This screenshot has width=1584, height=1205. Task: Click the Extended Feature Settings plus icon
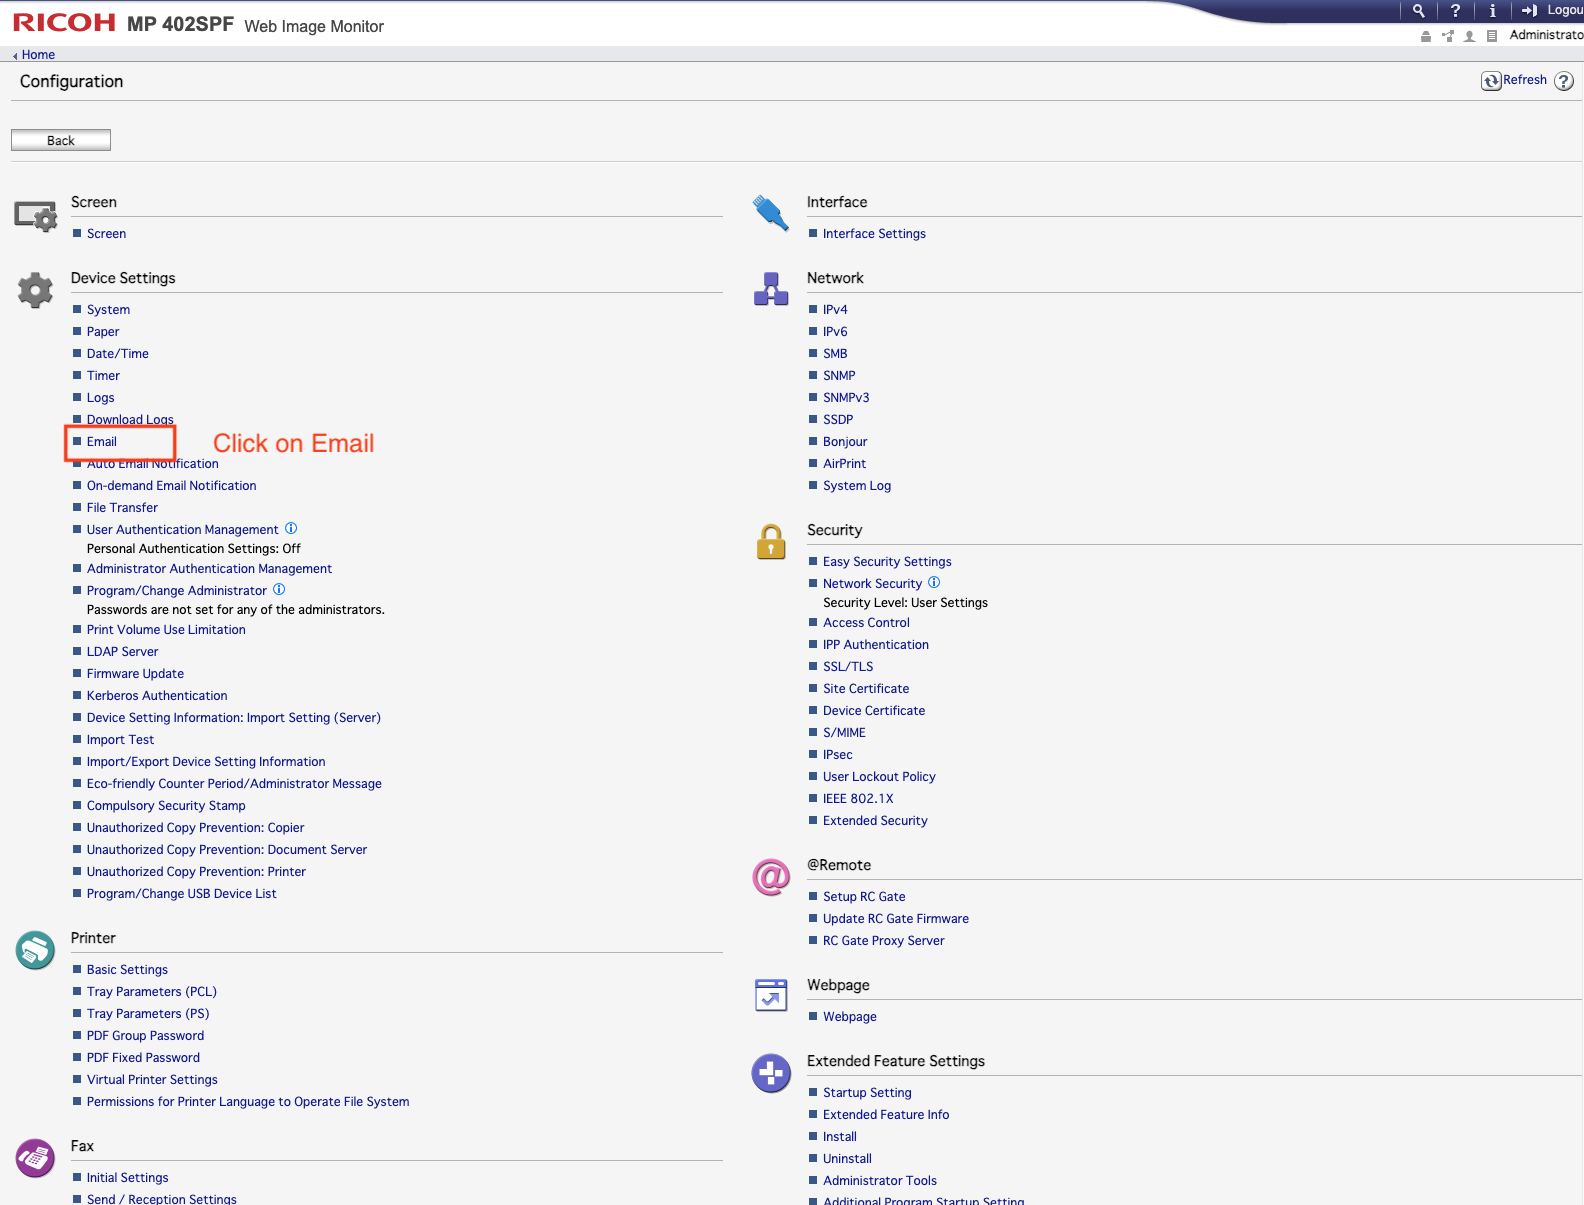click(x=771, y=1074)
